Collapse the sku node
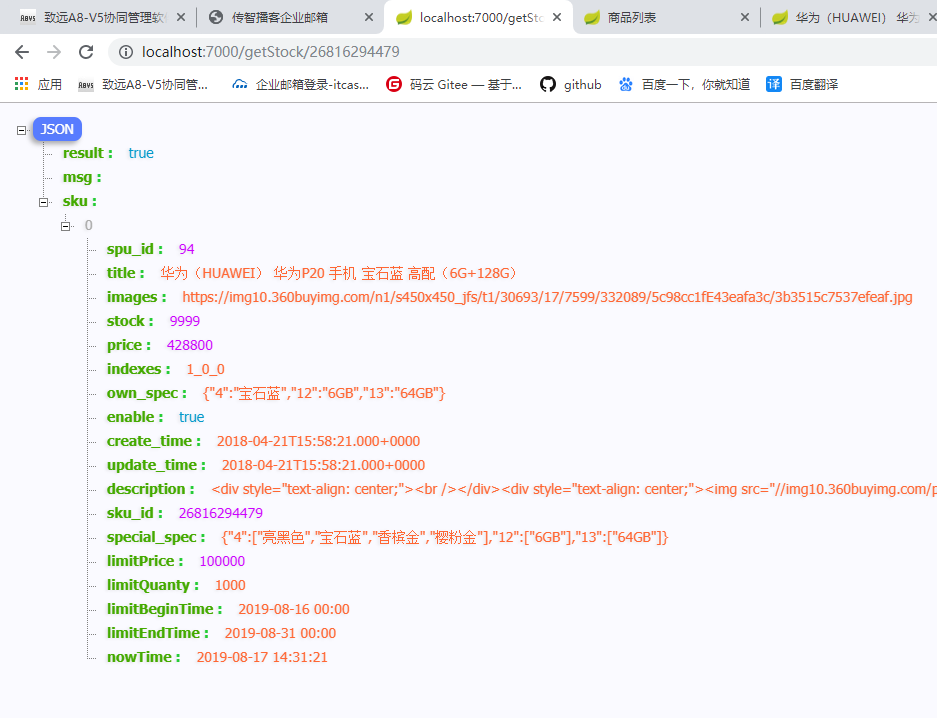Viewport: 937px width, 718px height. click(44, 202)
